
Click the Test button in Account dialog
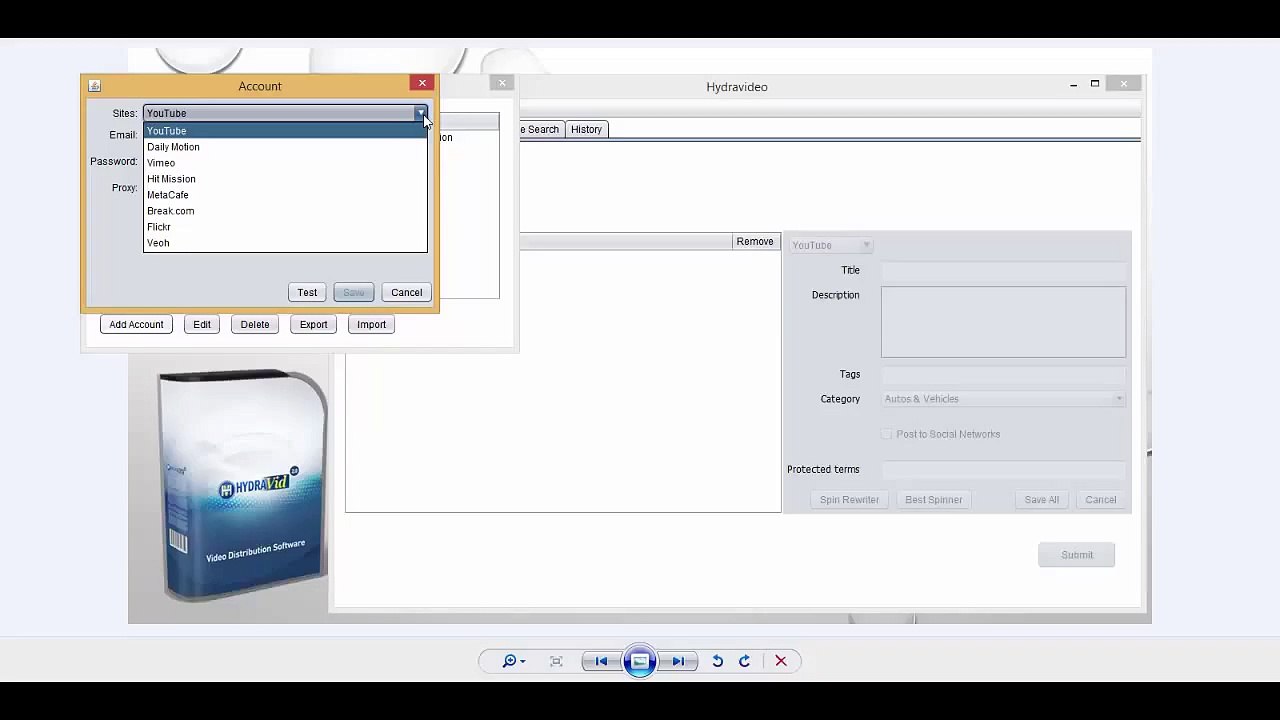[307, 292]
